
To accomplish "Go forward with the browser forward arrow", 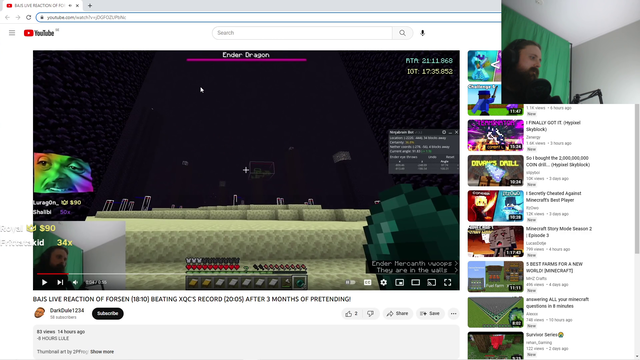I will point(18,17).
